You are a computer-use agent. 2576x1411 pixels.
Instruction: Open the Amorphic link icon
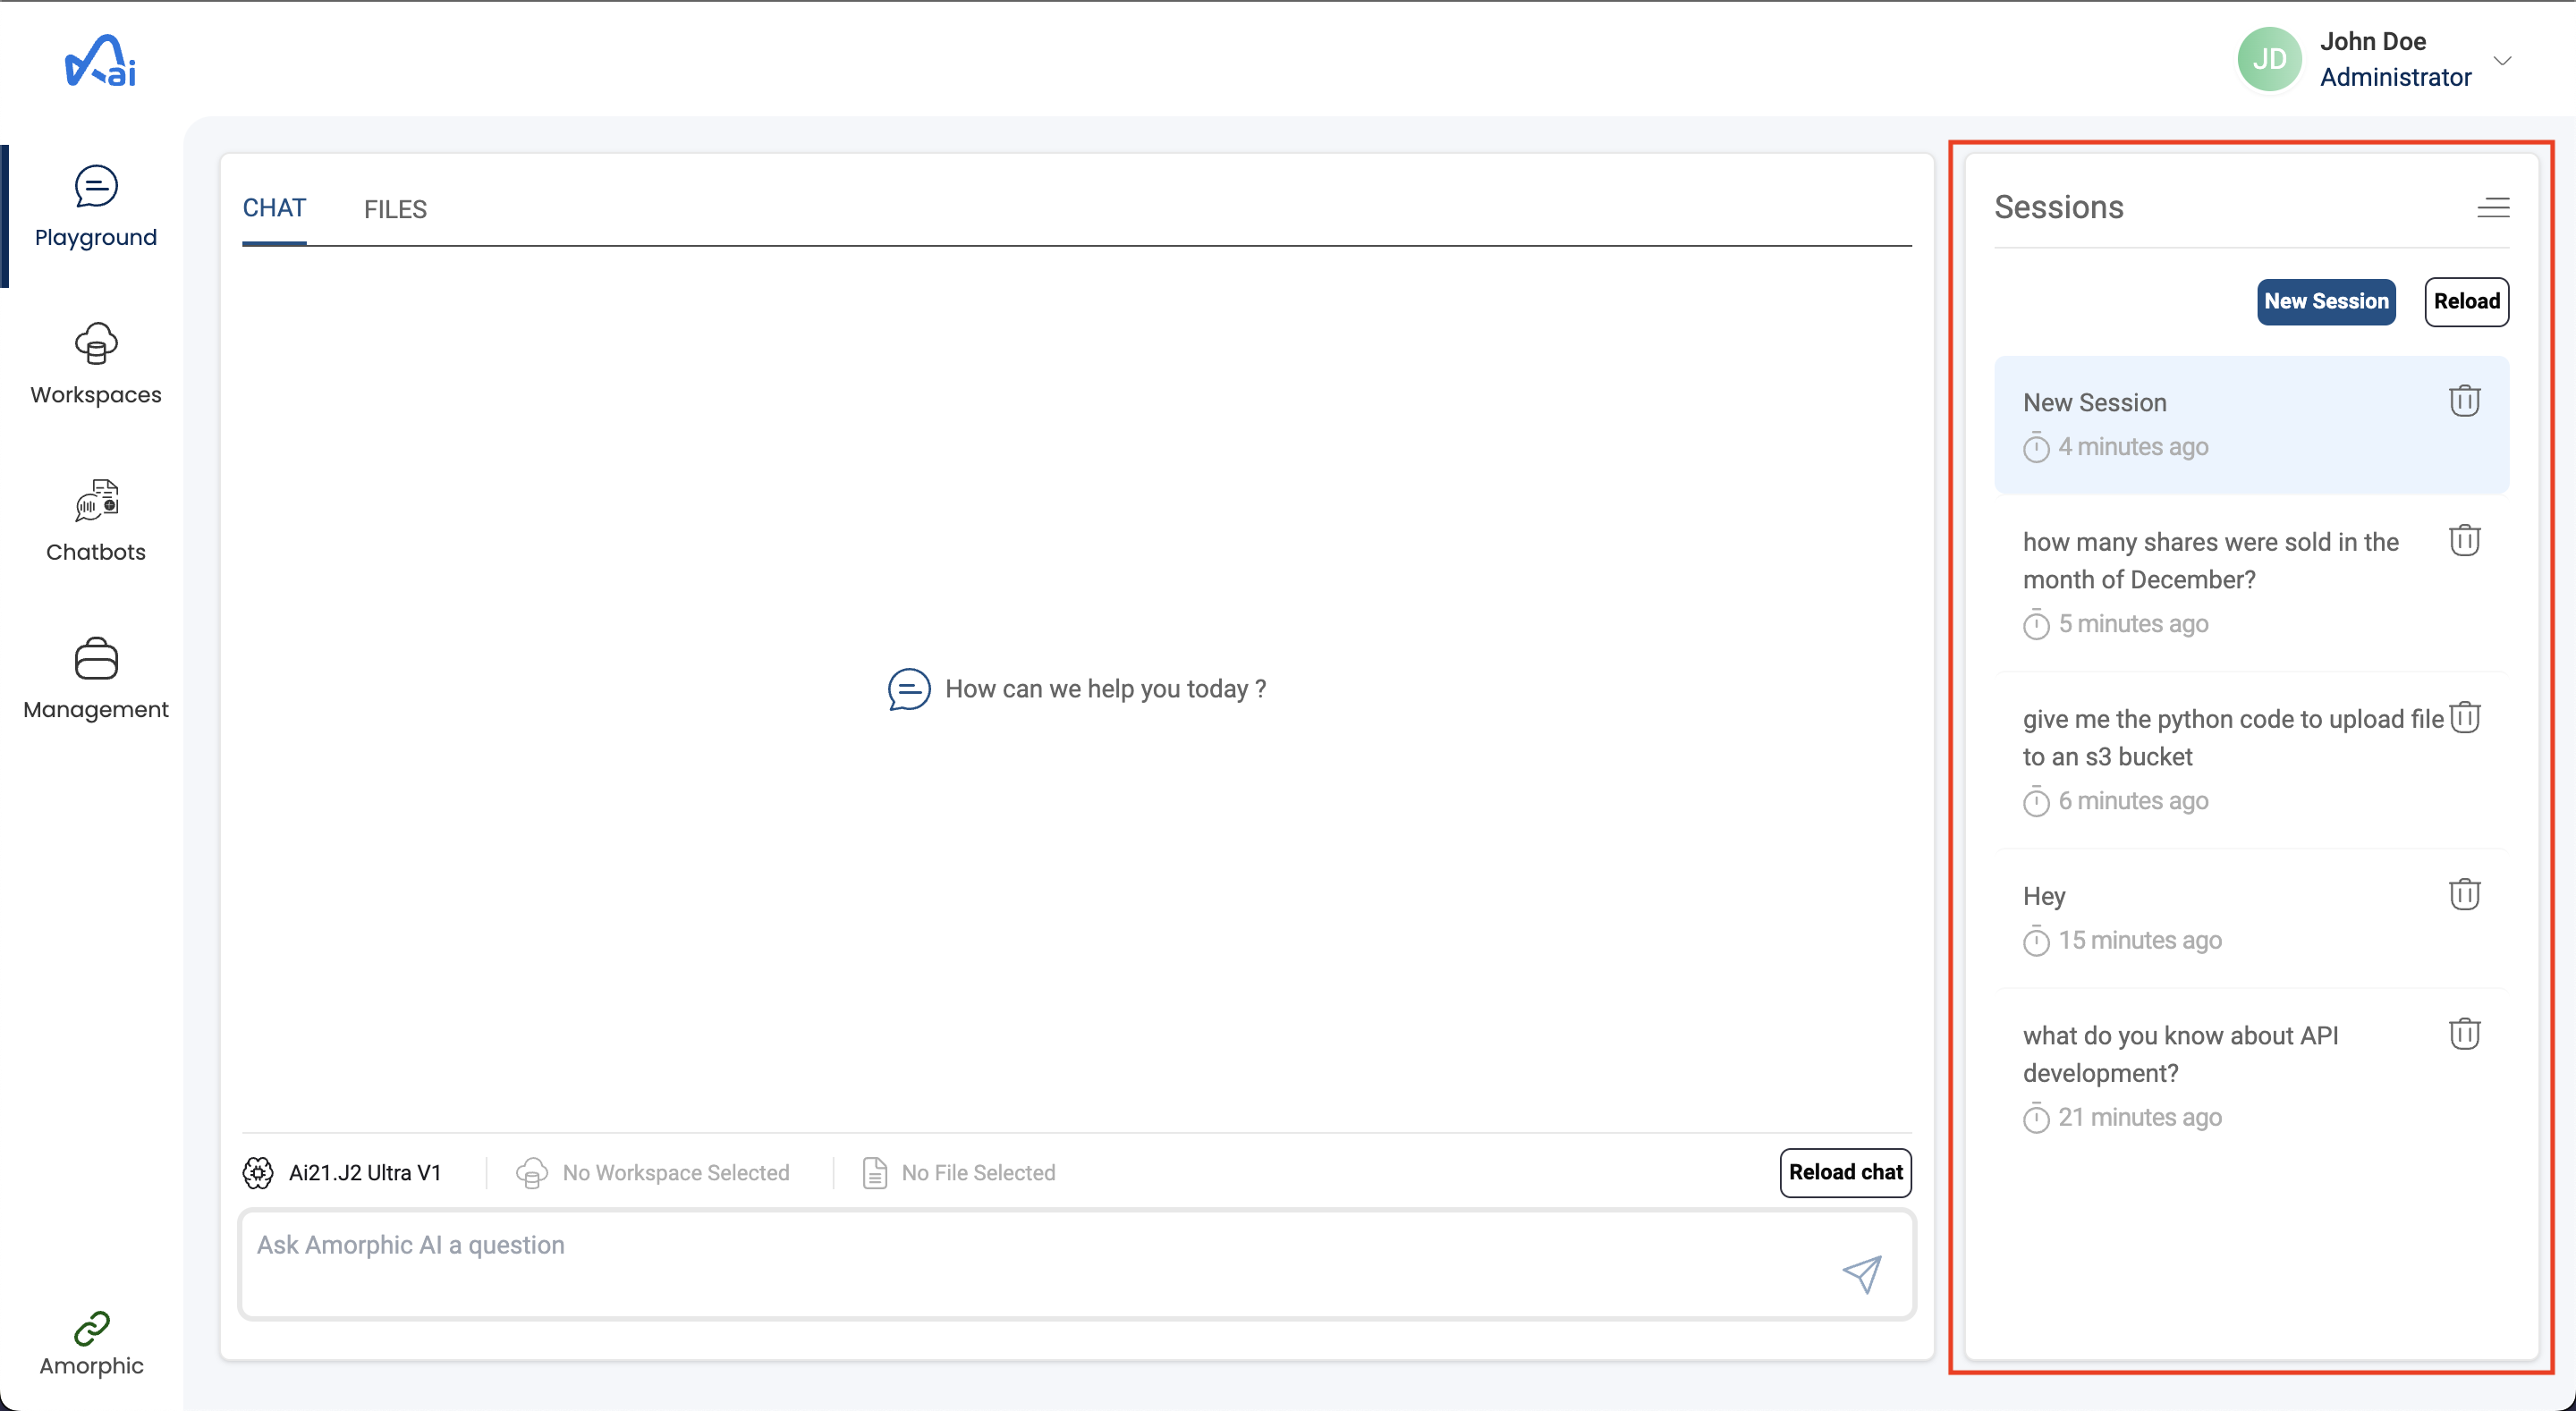click(92, 1328)
